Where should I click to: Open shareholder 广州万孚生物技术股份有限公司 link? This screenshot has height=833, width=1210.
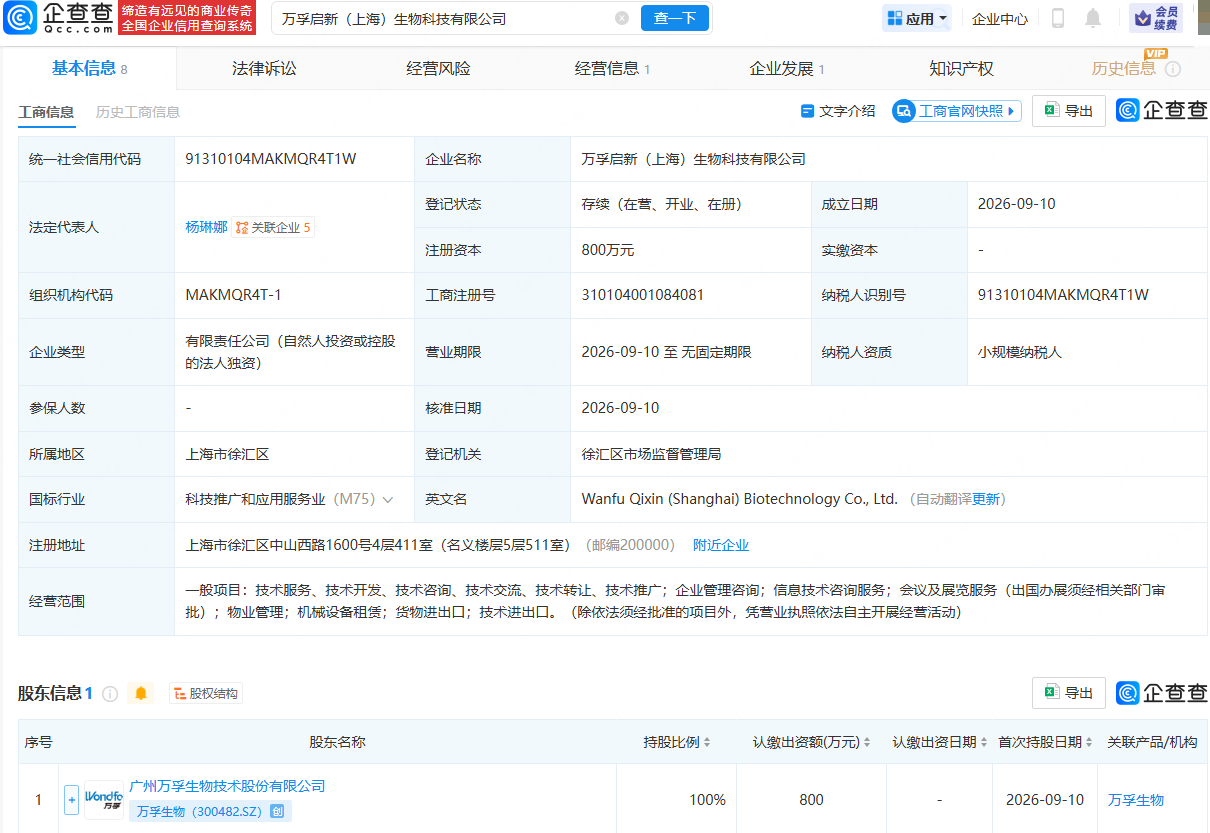(228, 786)
